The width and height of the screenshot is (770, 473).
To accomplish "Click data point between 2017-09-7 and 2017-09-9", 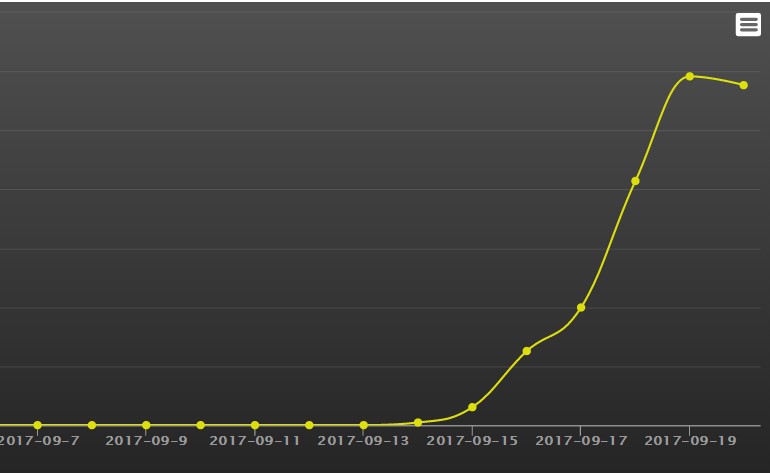I will coord(92,425).
